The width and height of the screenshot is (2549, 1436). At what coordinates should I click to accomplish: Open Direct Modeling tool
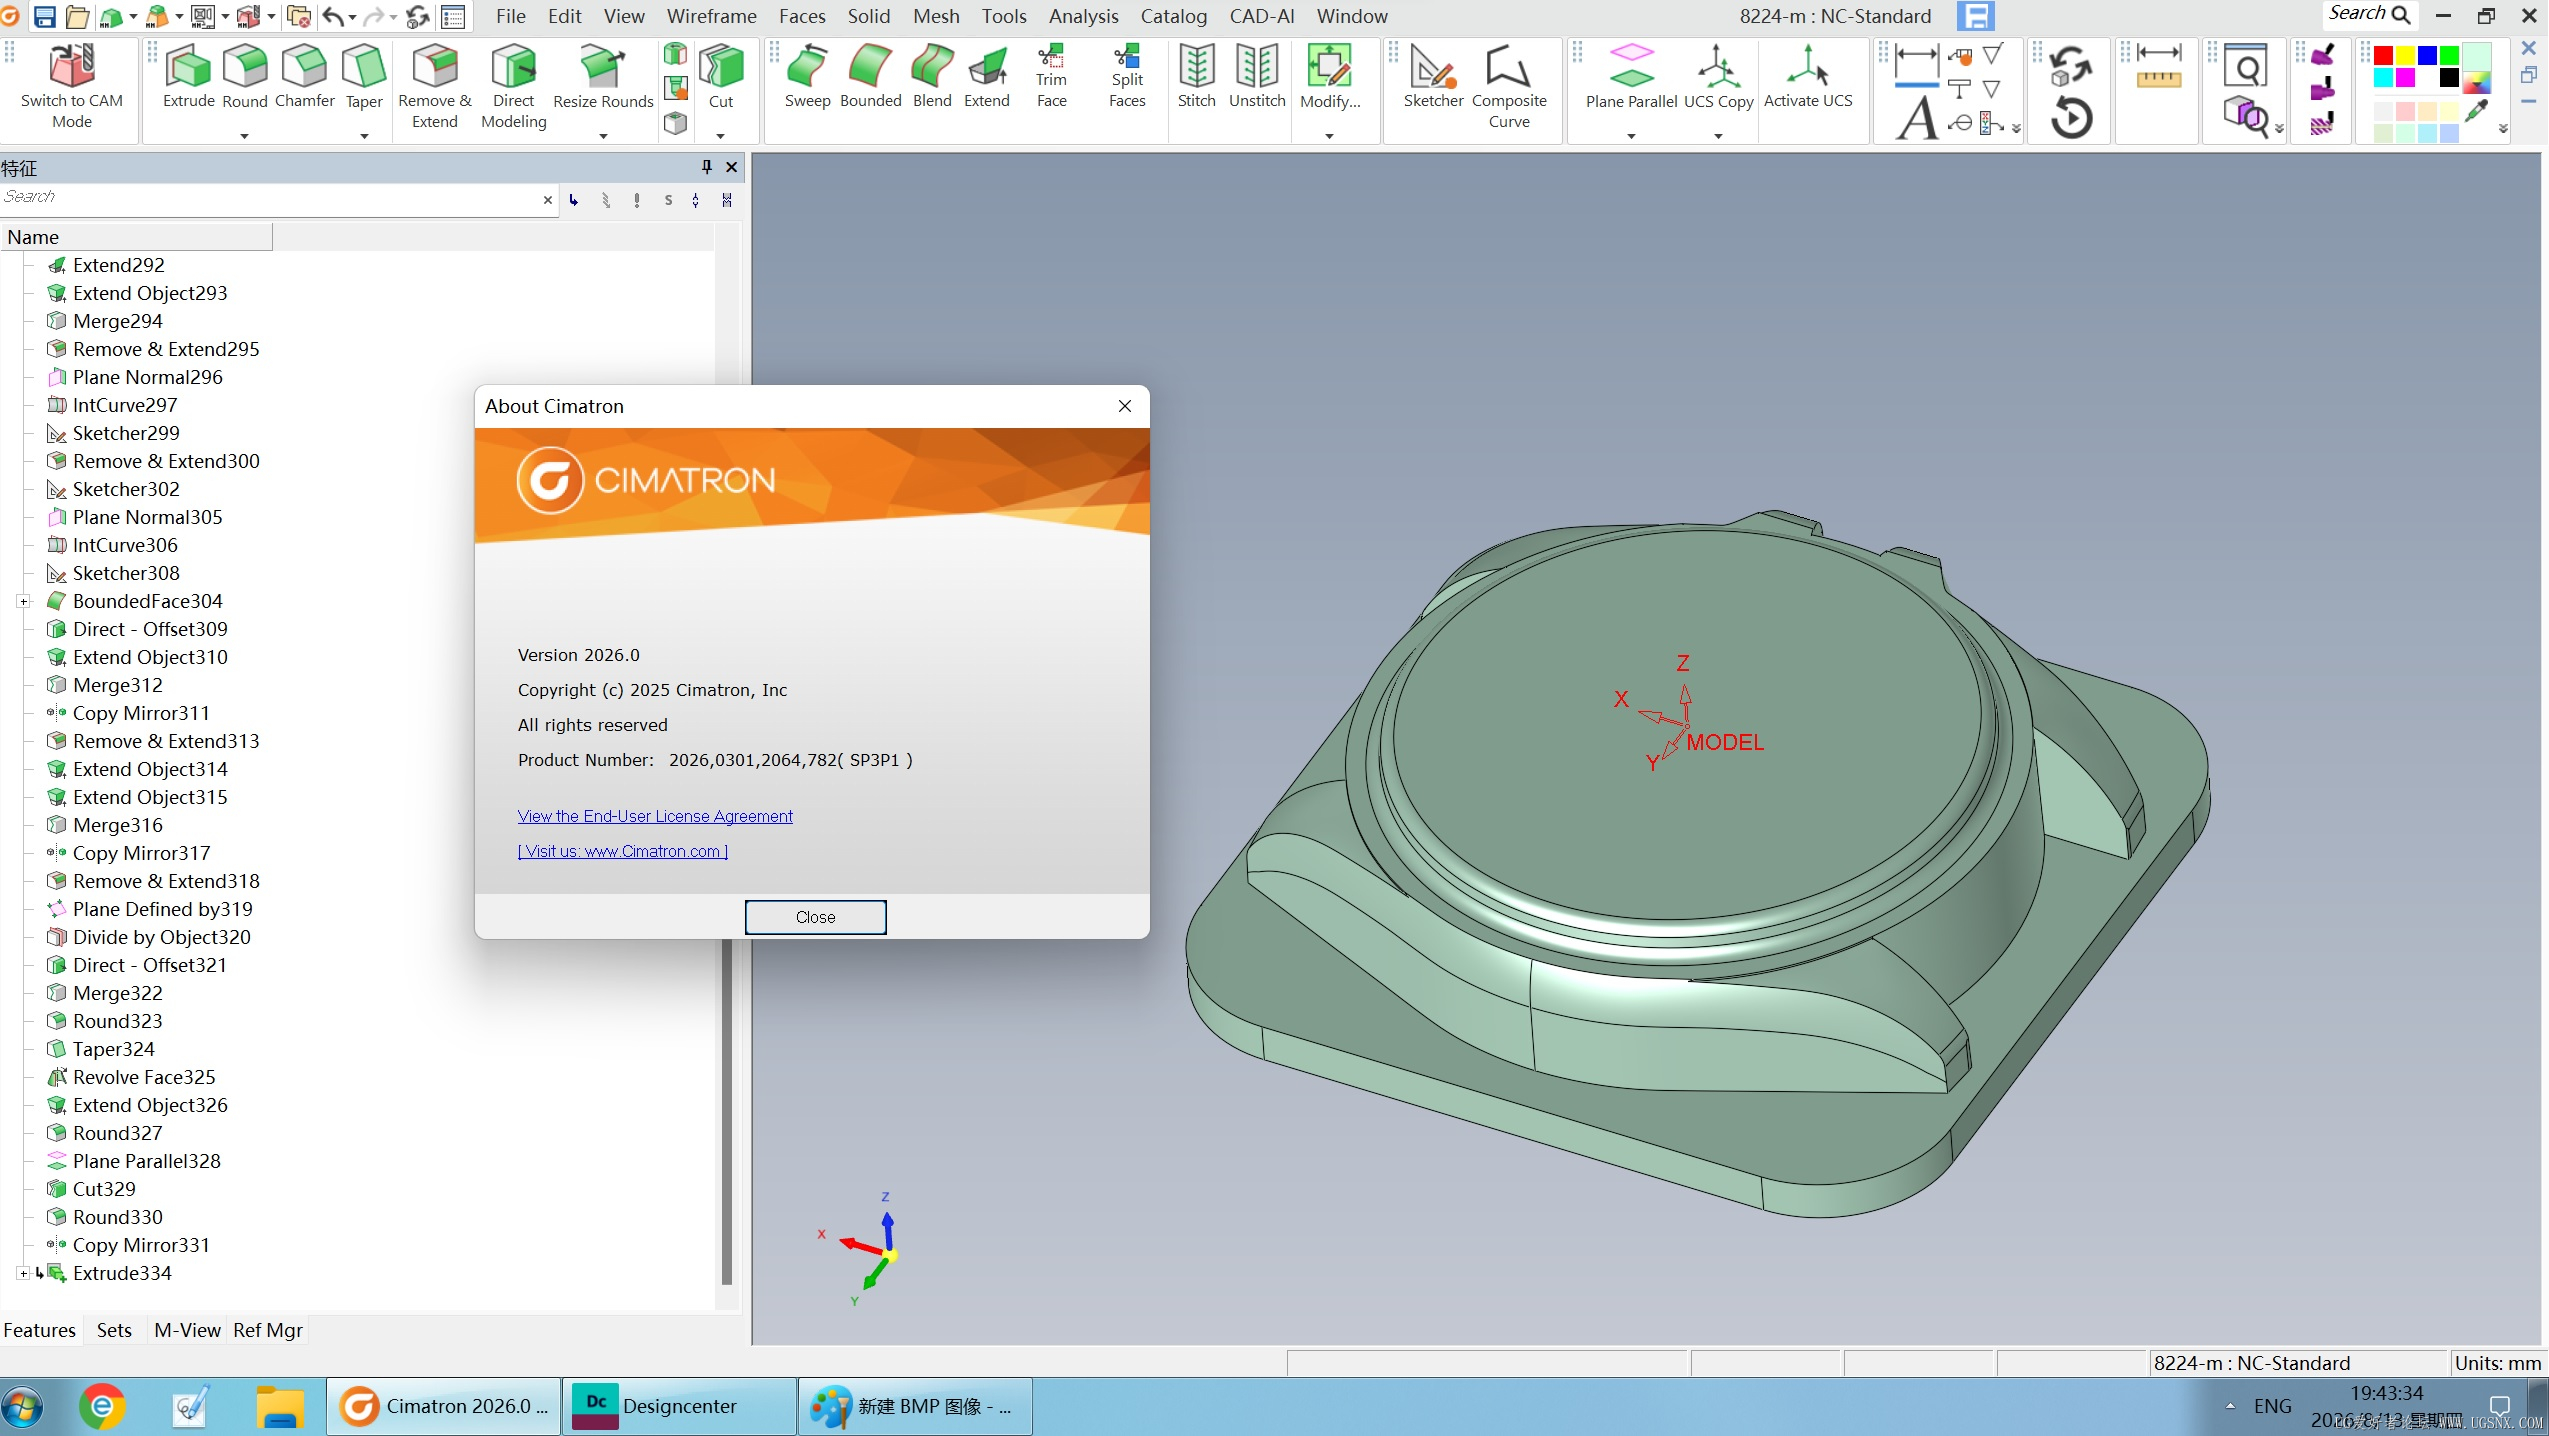point(514,87)
